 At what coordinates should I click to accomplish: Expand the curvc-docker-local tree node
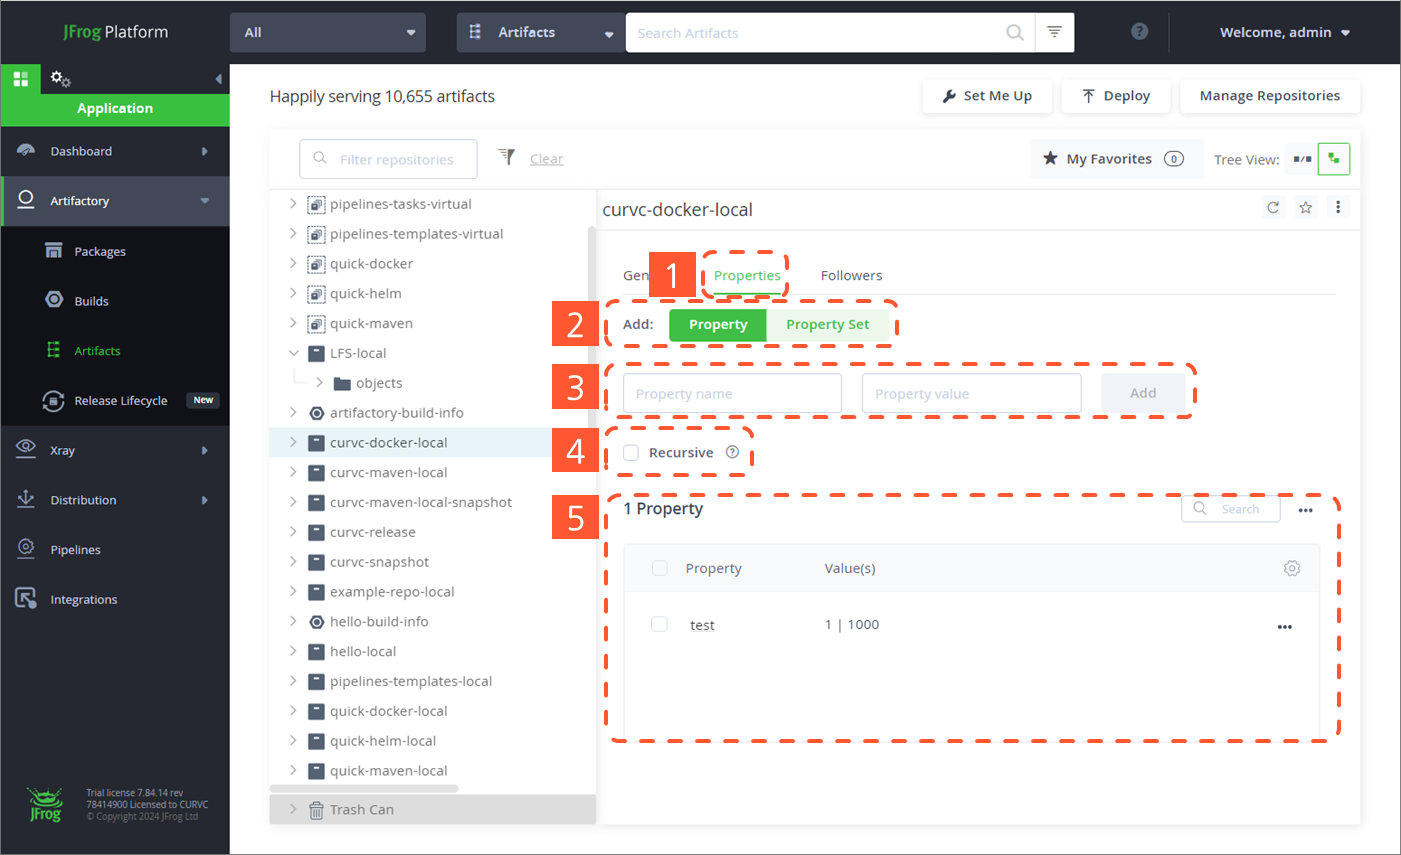pos(293,442)
